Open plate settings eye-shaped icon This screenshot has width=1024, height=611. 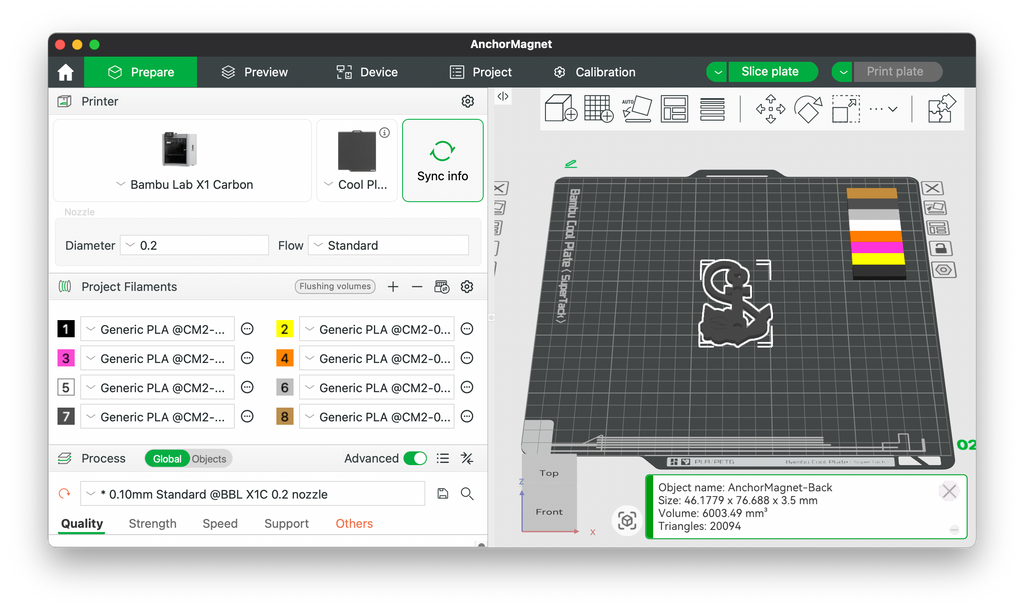943,270
